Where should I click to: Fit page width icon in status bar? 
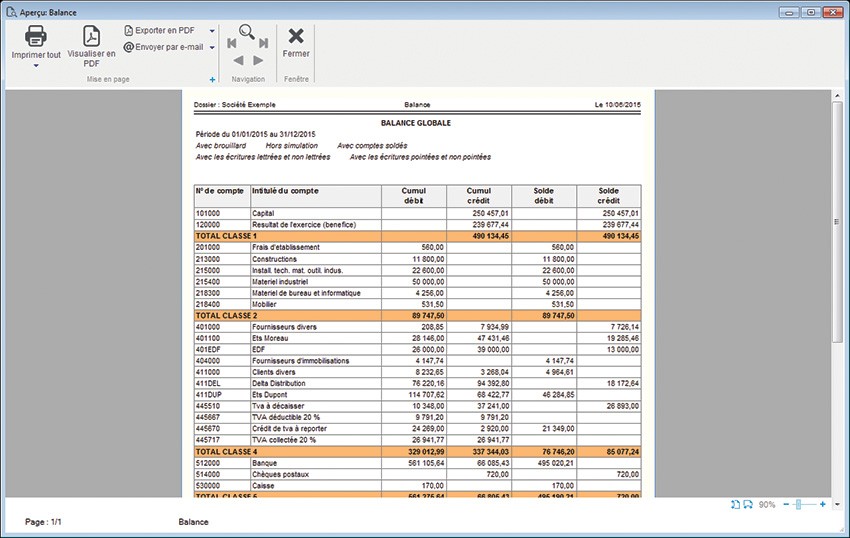pos(748,505)
